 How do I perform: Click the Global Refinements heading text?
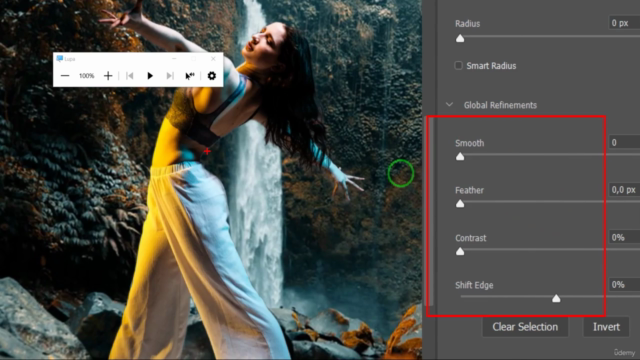point(500,105)
